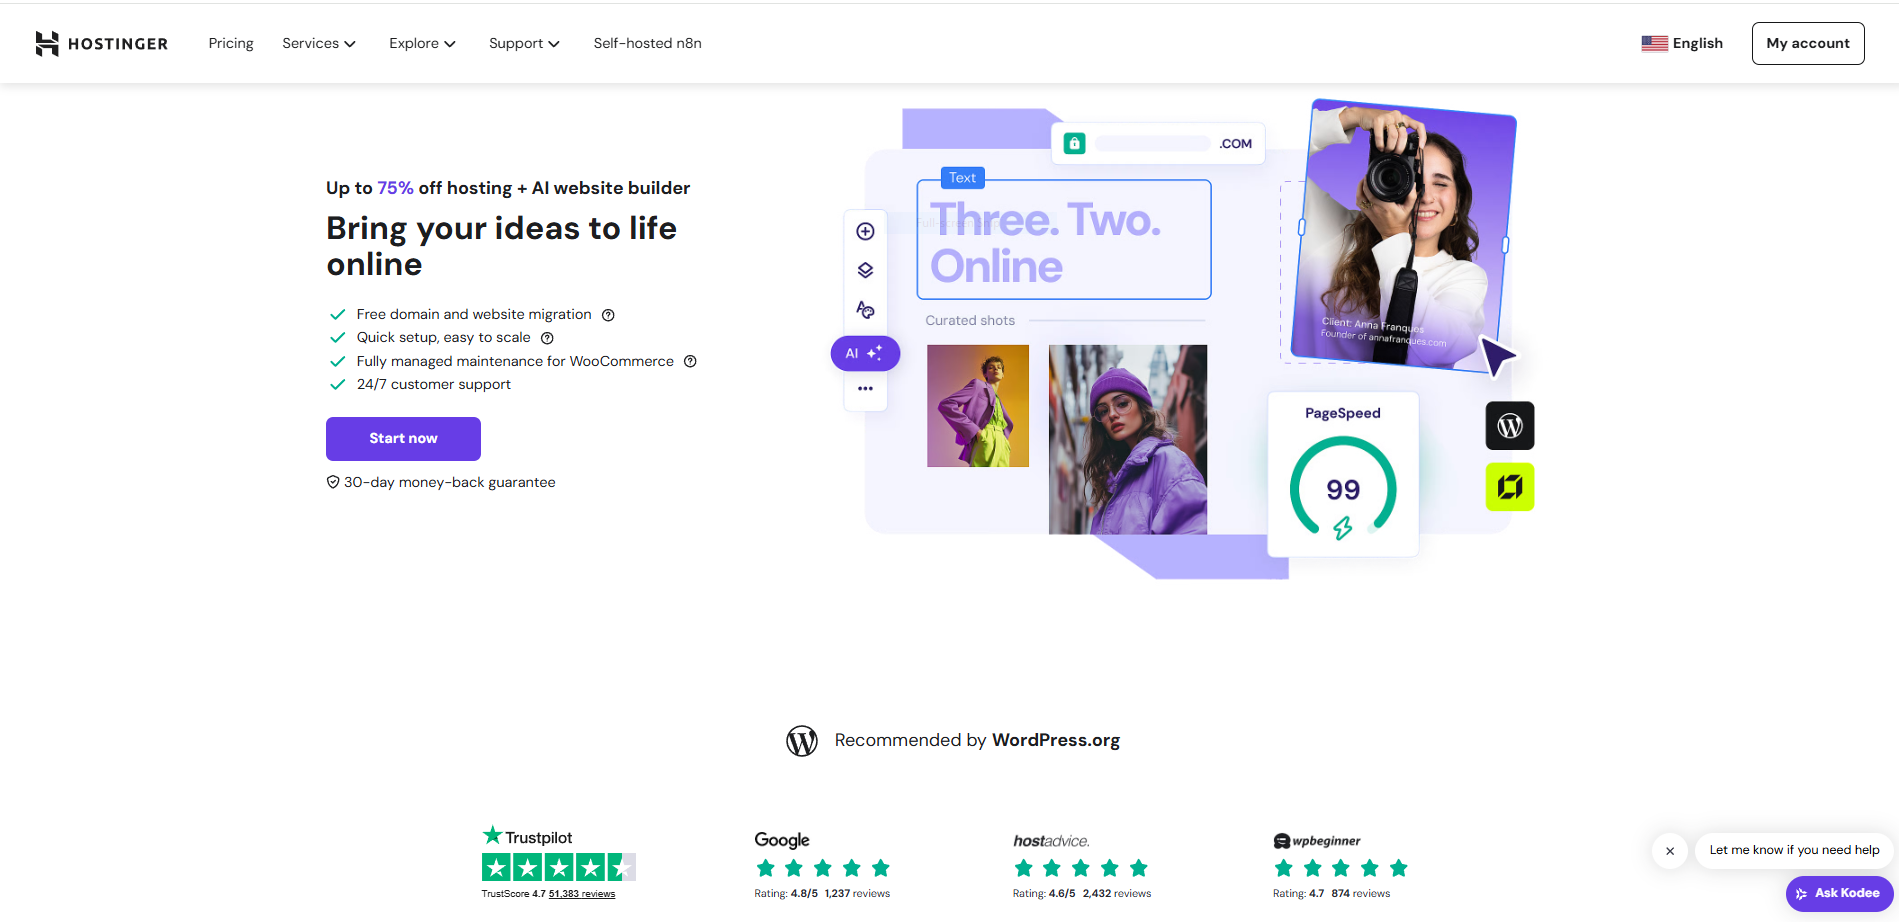Click the help icon next to quick setup

[x=547, y=338]
